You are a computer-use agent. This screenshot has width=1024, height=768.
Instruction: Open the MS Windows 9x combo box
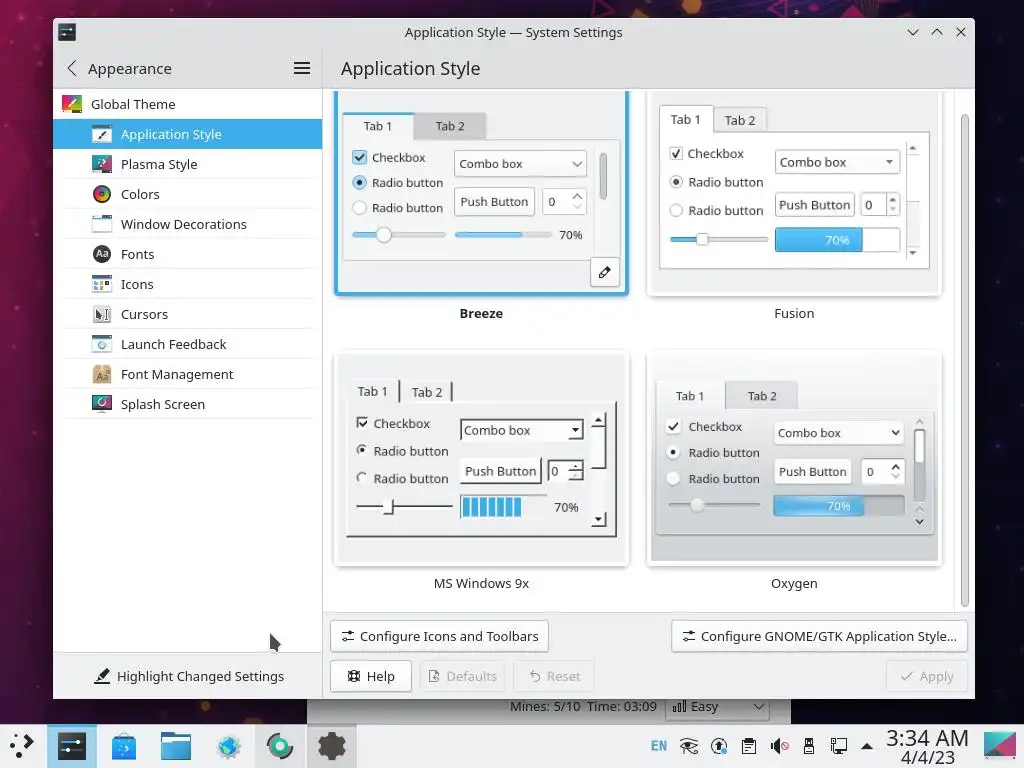(522, 430)
